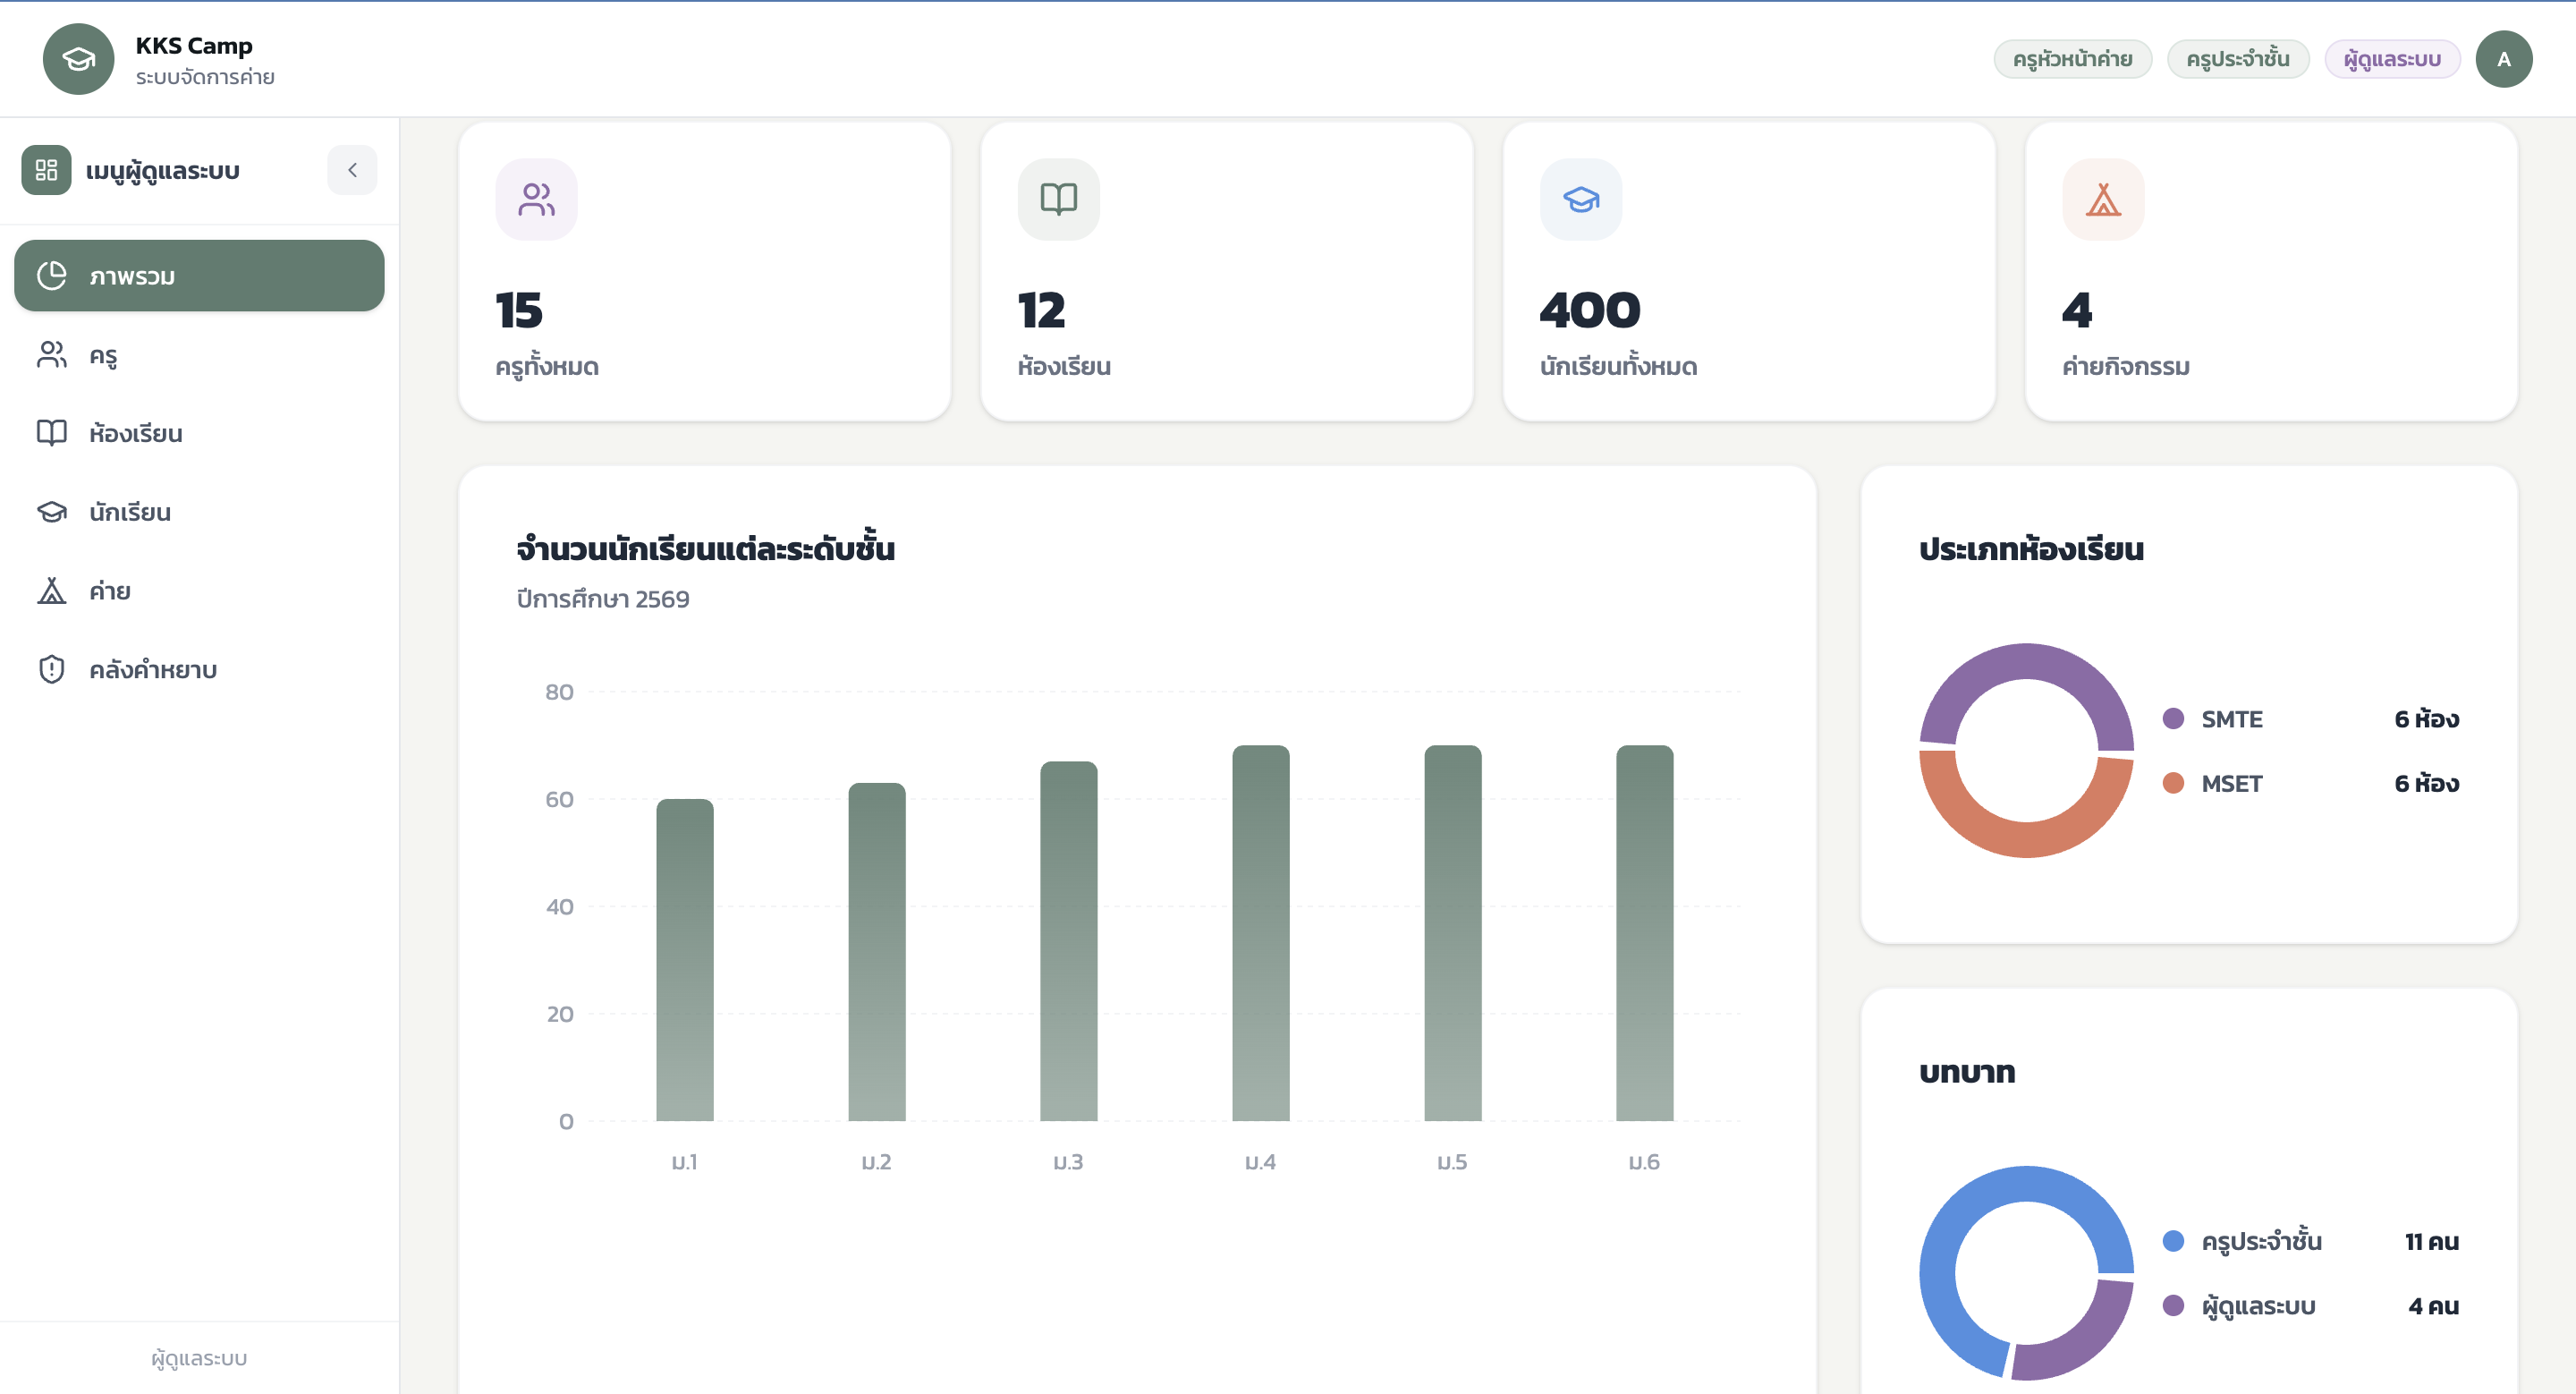2576x1394 pixels.
Task: Open the ภาพรวม overview menu item
Action: coord(199,276)
